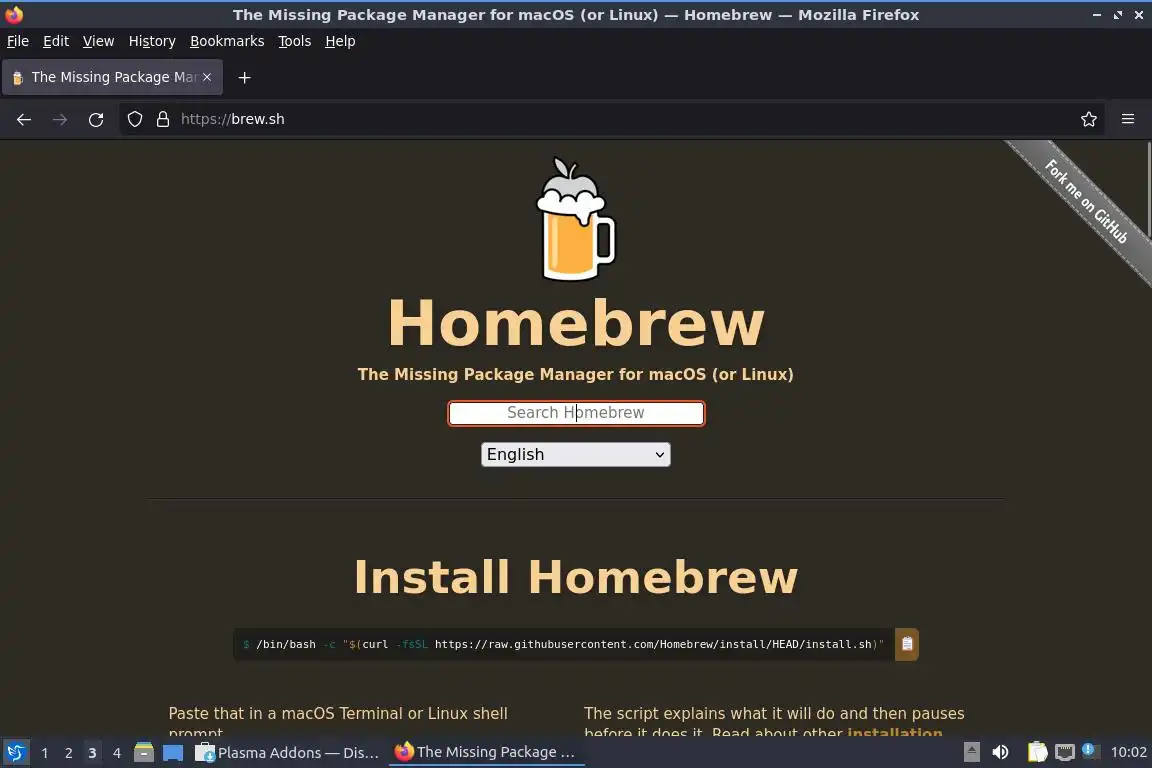Click the network monitor tray icon
Screen dimensions: 1152x768
(1065, 752)
